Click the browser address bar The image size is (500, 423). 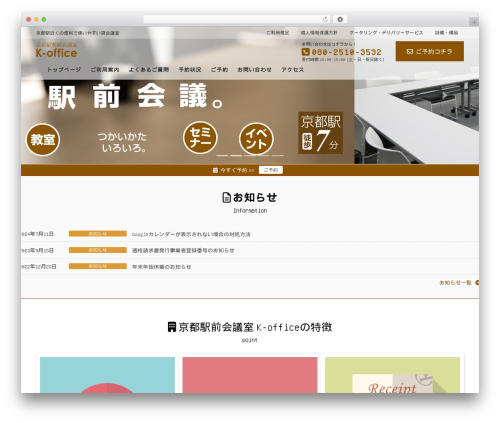click(237, 19)
